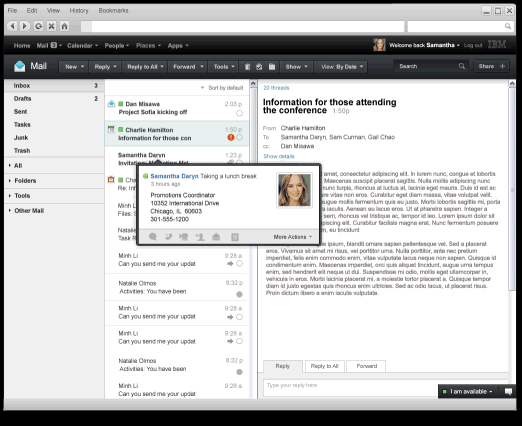The height and width of the screenshot is (426, 522).
Task: Start a chat from the contact card
Action: [153, 237]
